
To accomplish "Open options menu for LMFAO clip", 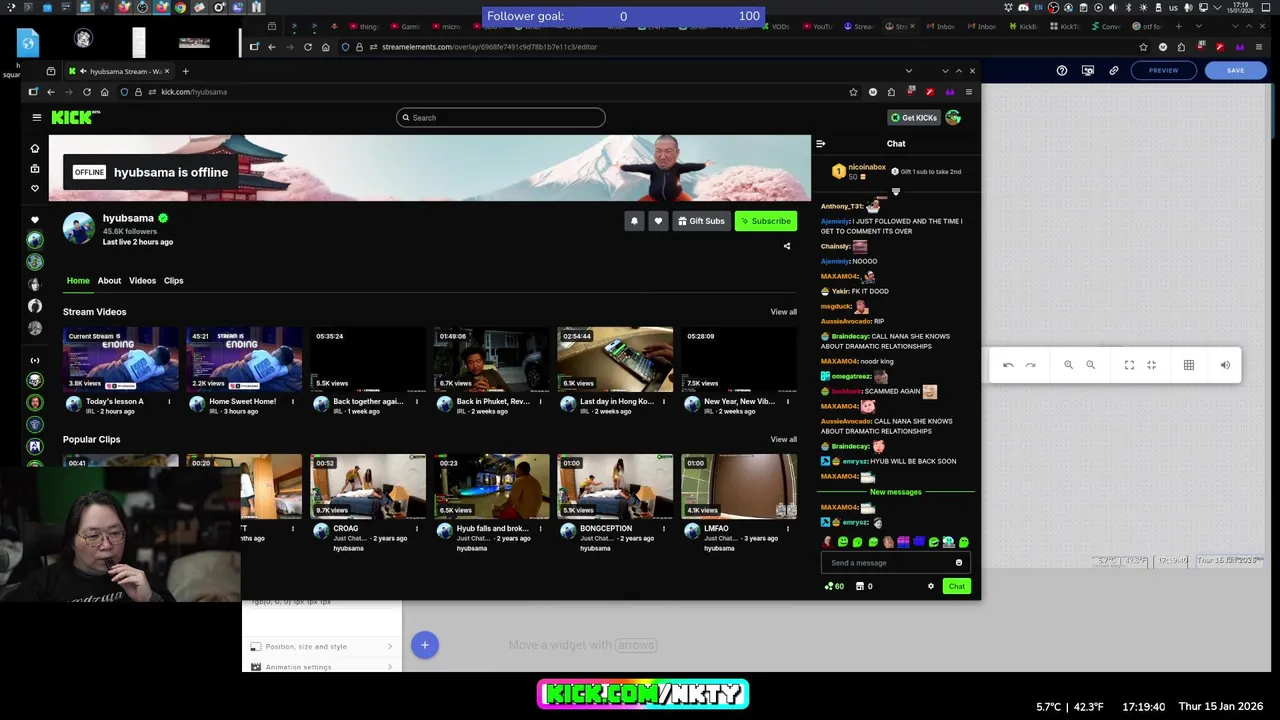I will tap(788, 529).
